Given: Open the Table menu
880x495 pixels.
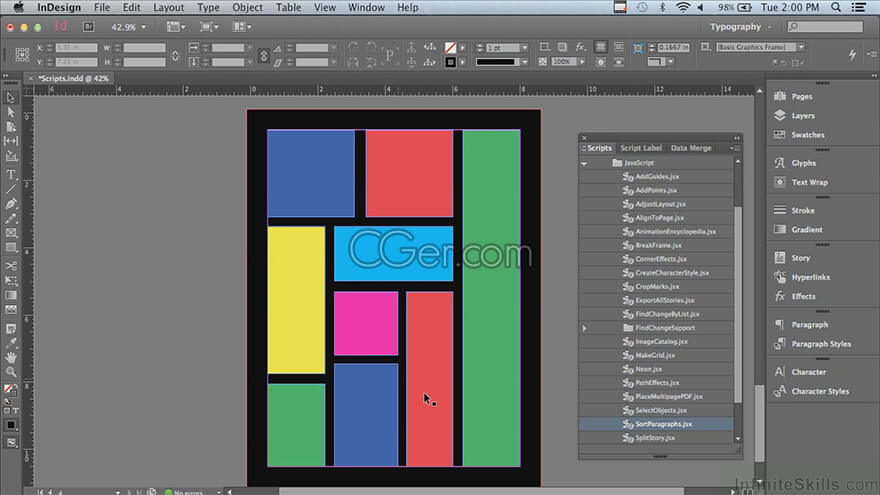Looking at the screenshot, I should [288, 7].
